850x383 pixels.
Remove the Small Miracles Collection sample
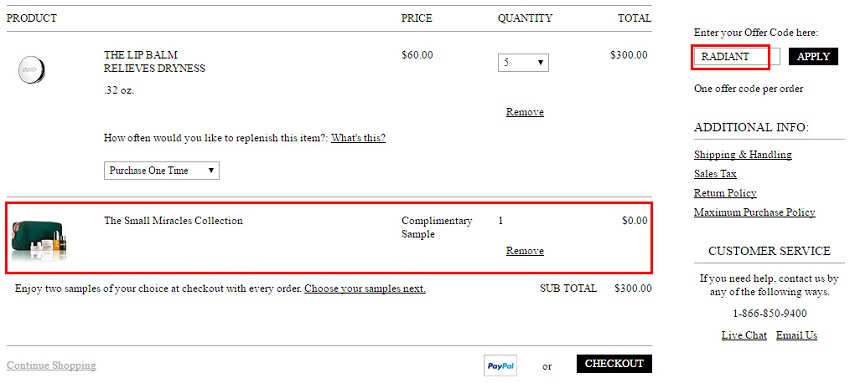click(525, 251)
